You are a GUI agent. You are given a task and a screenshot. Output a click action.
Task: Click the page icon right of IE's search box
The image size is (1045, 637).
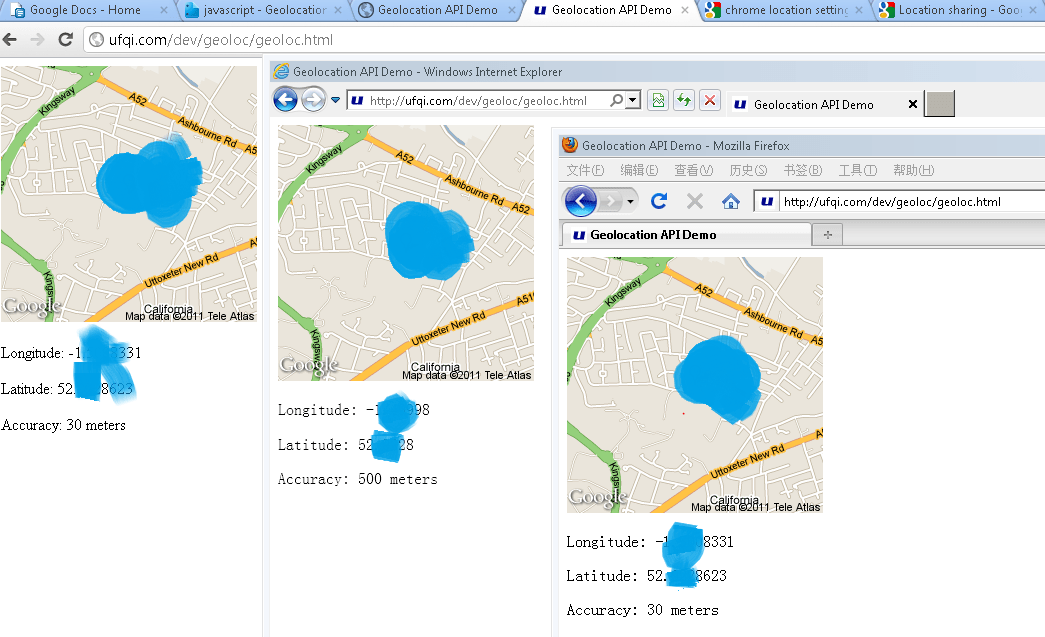coord(657,100)
